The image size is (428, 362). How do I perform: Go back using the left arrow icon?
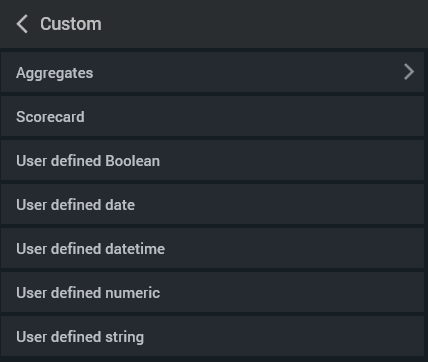[x=22, y=24]
